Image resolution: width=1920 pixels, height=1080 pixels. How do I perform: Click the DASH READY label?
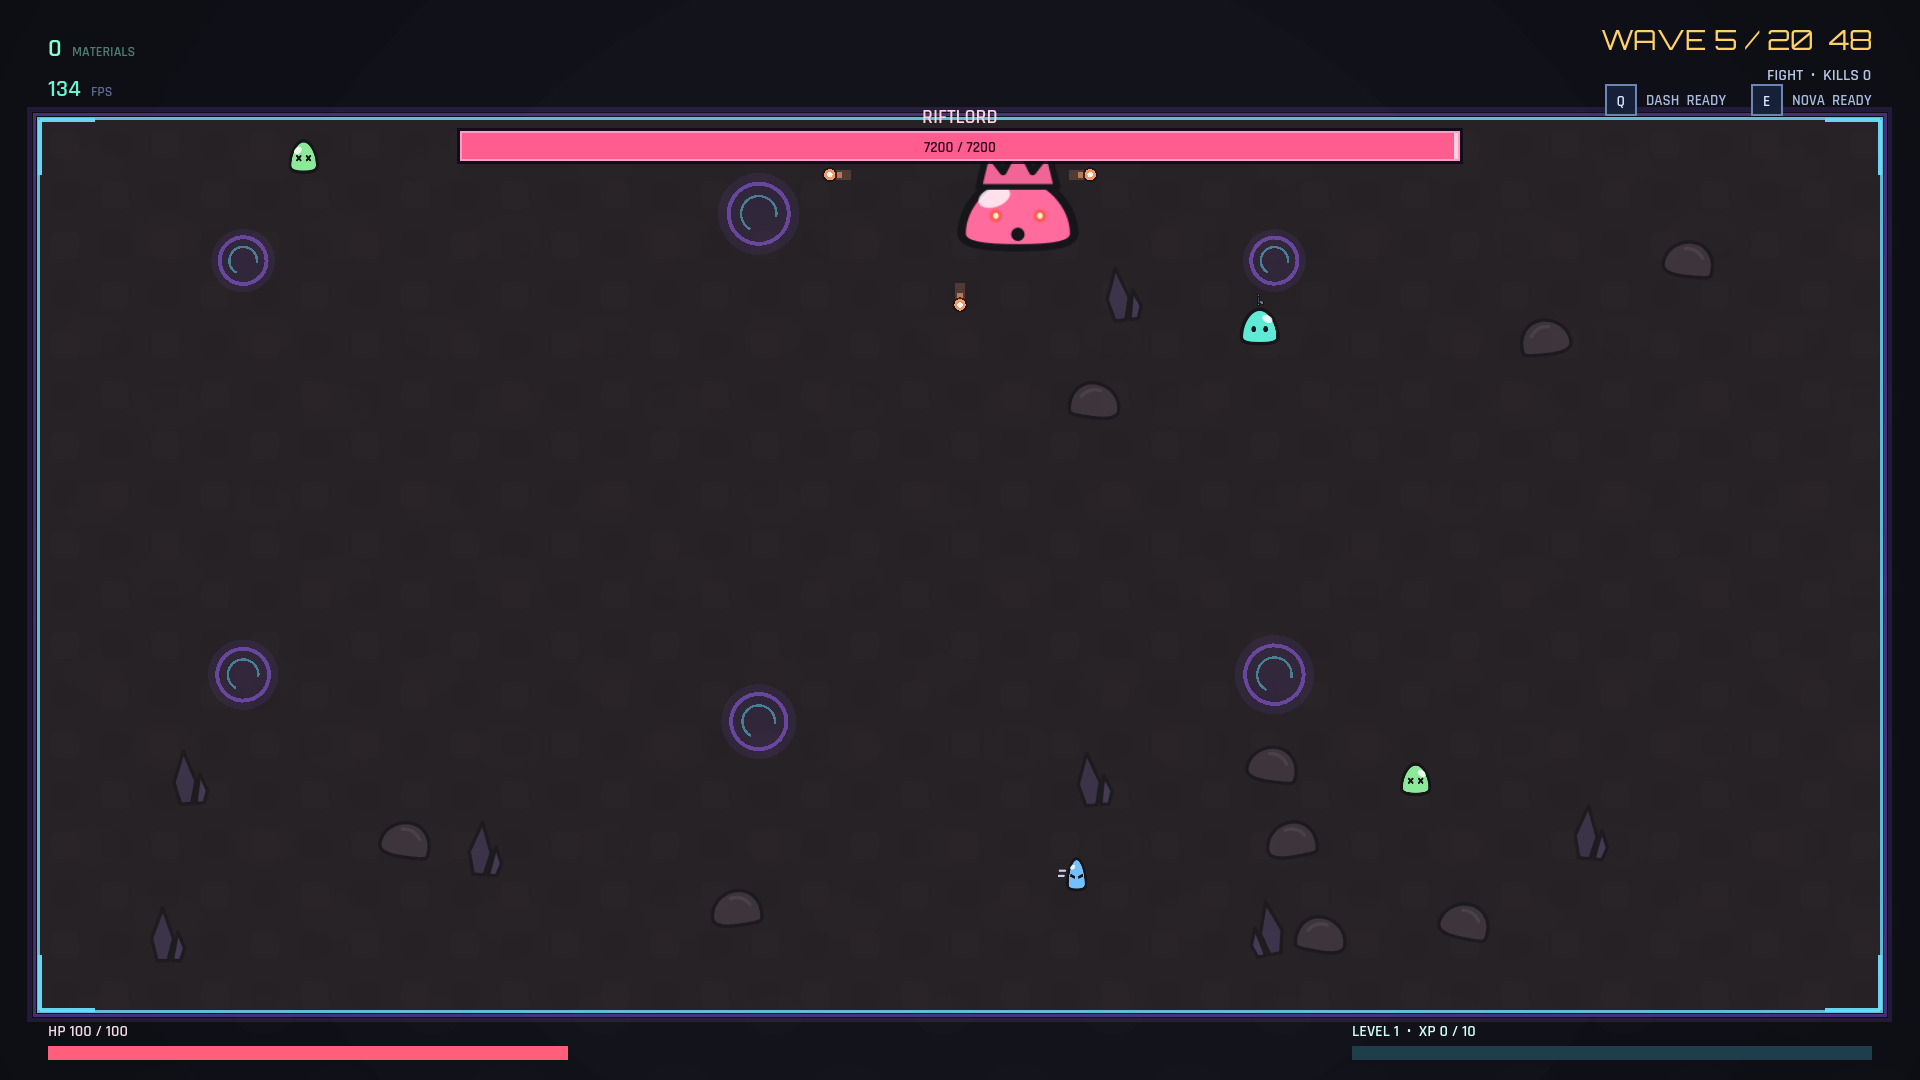1686,101
